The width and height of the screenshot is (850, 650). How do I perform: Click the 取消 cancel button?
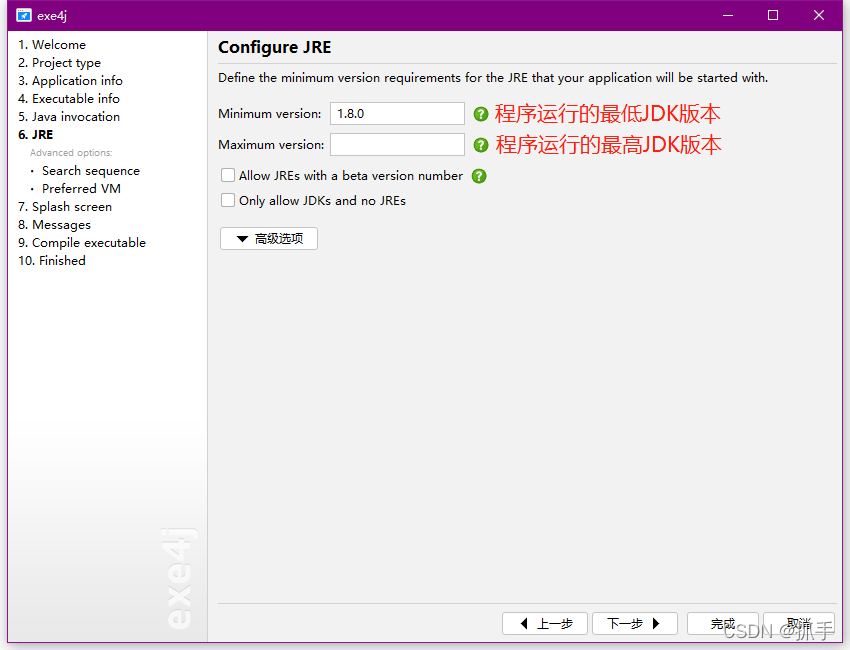pos(799,623)
